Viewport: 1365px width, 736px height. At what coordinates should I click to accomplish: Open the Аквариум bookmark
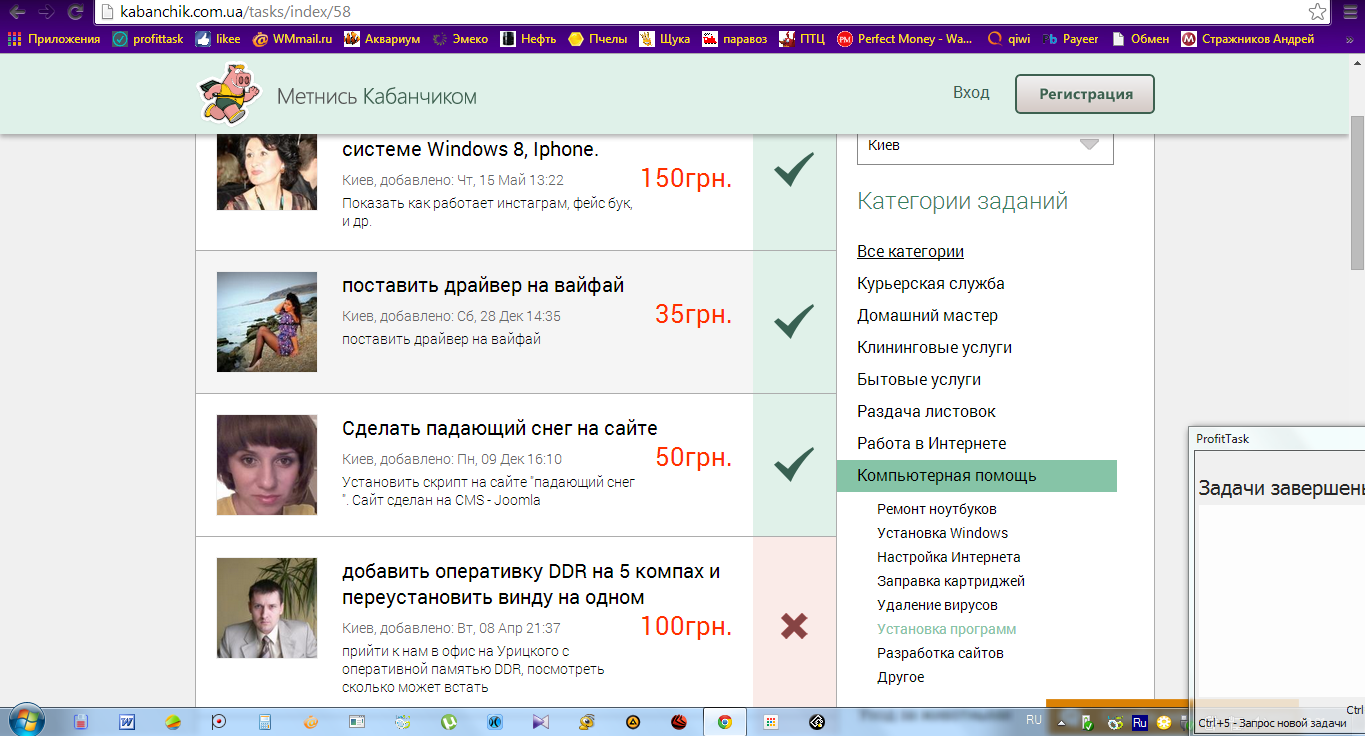point(382,39)
